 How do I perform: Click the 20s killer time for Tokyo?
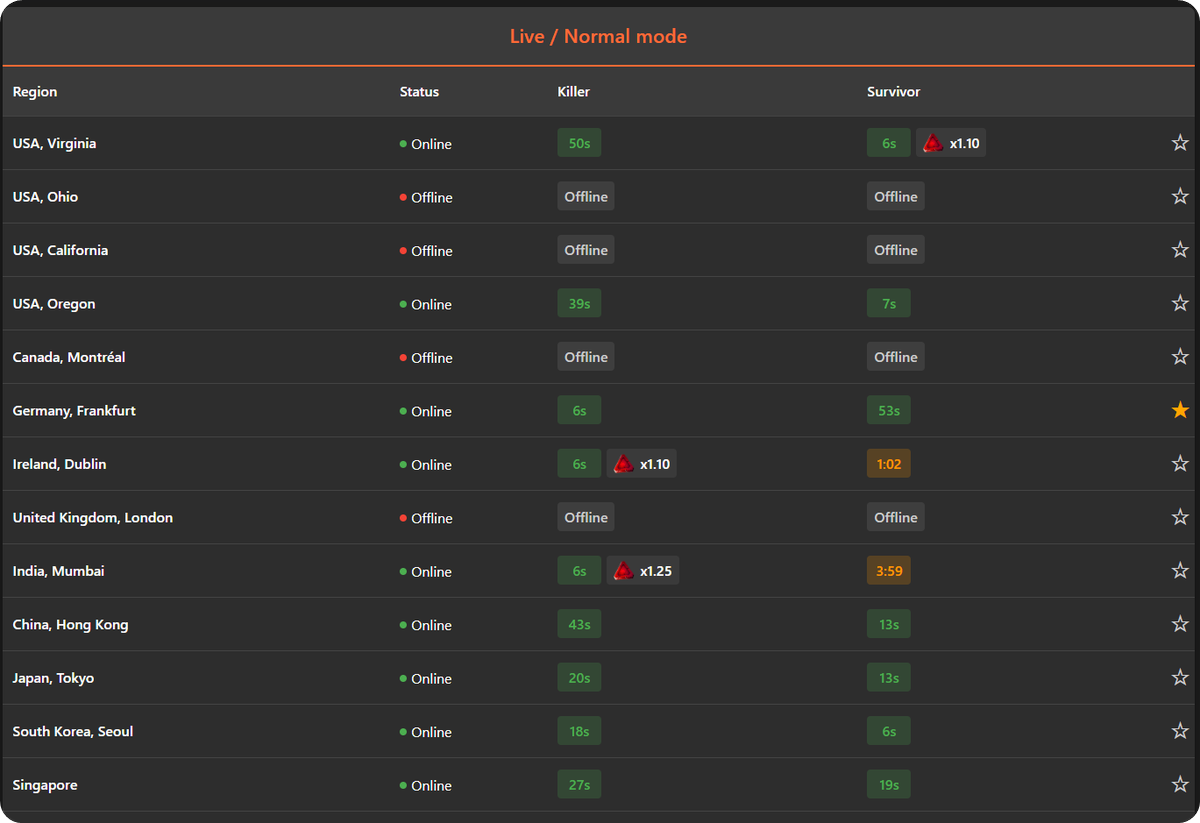(x=579, y=678)
